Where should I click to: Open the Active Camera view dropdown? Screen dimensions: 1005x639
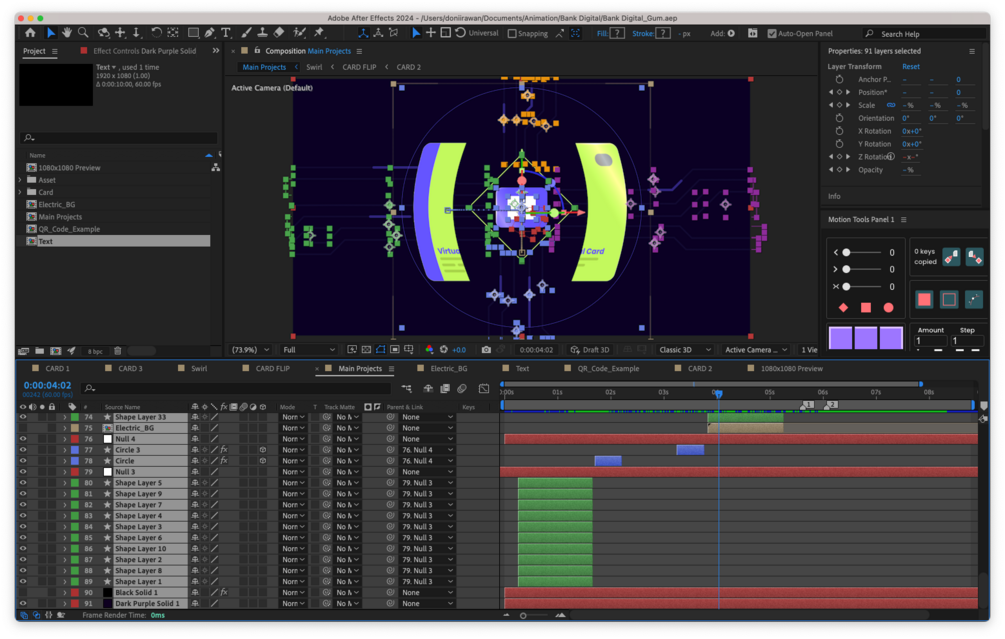point(756,350)
